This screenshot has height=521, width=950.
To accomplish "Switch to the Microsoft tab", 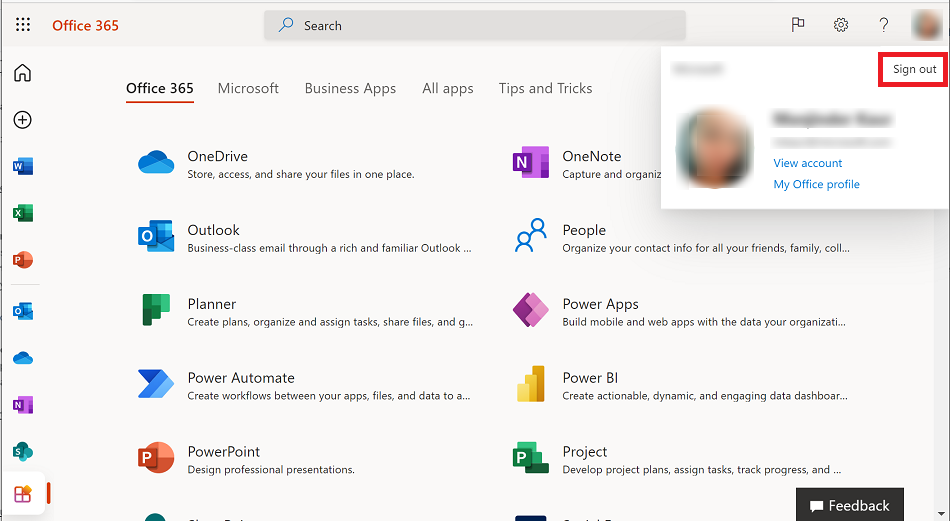I will (x=248, y=88).
